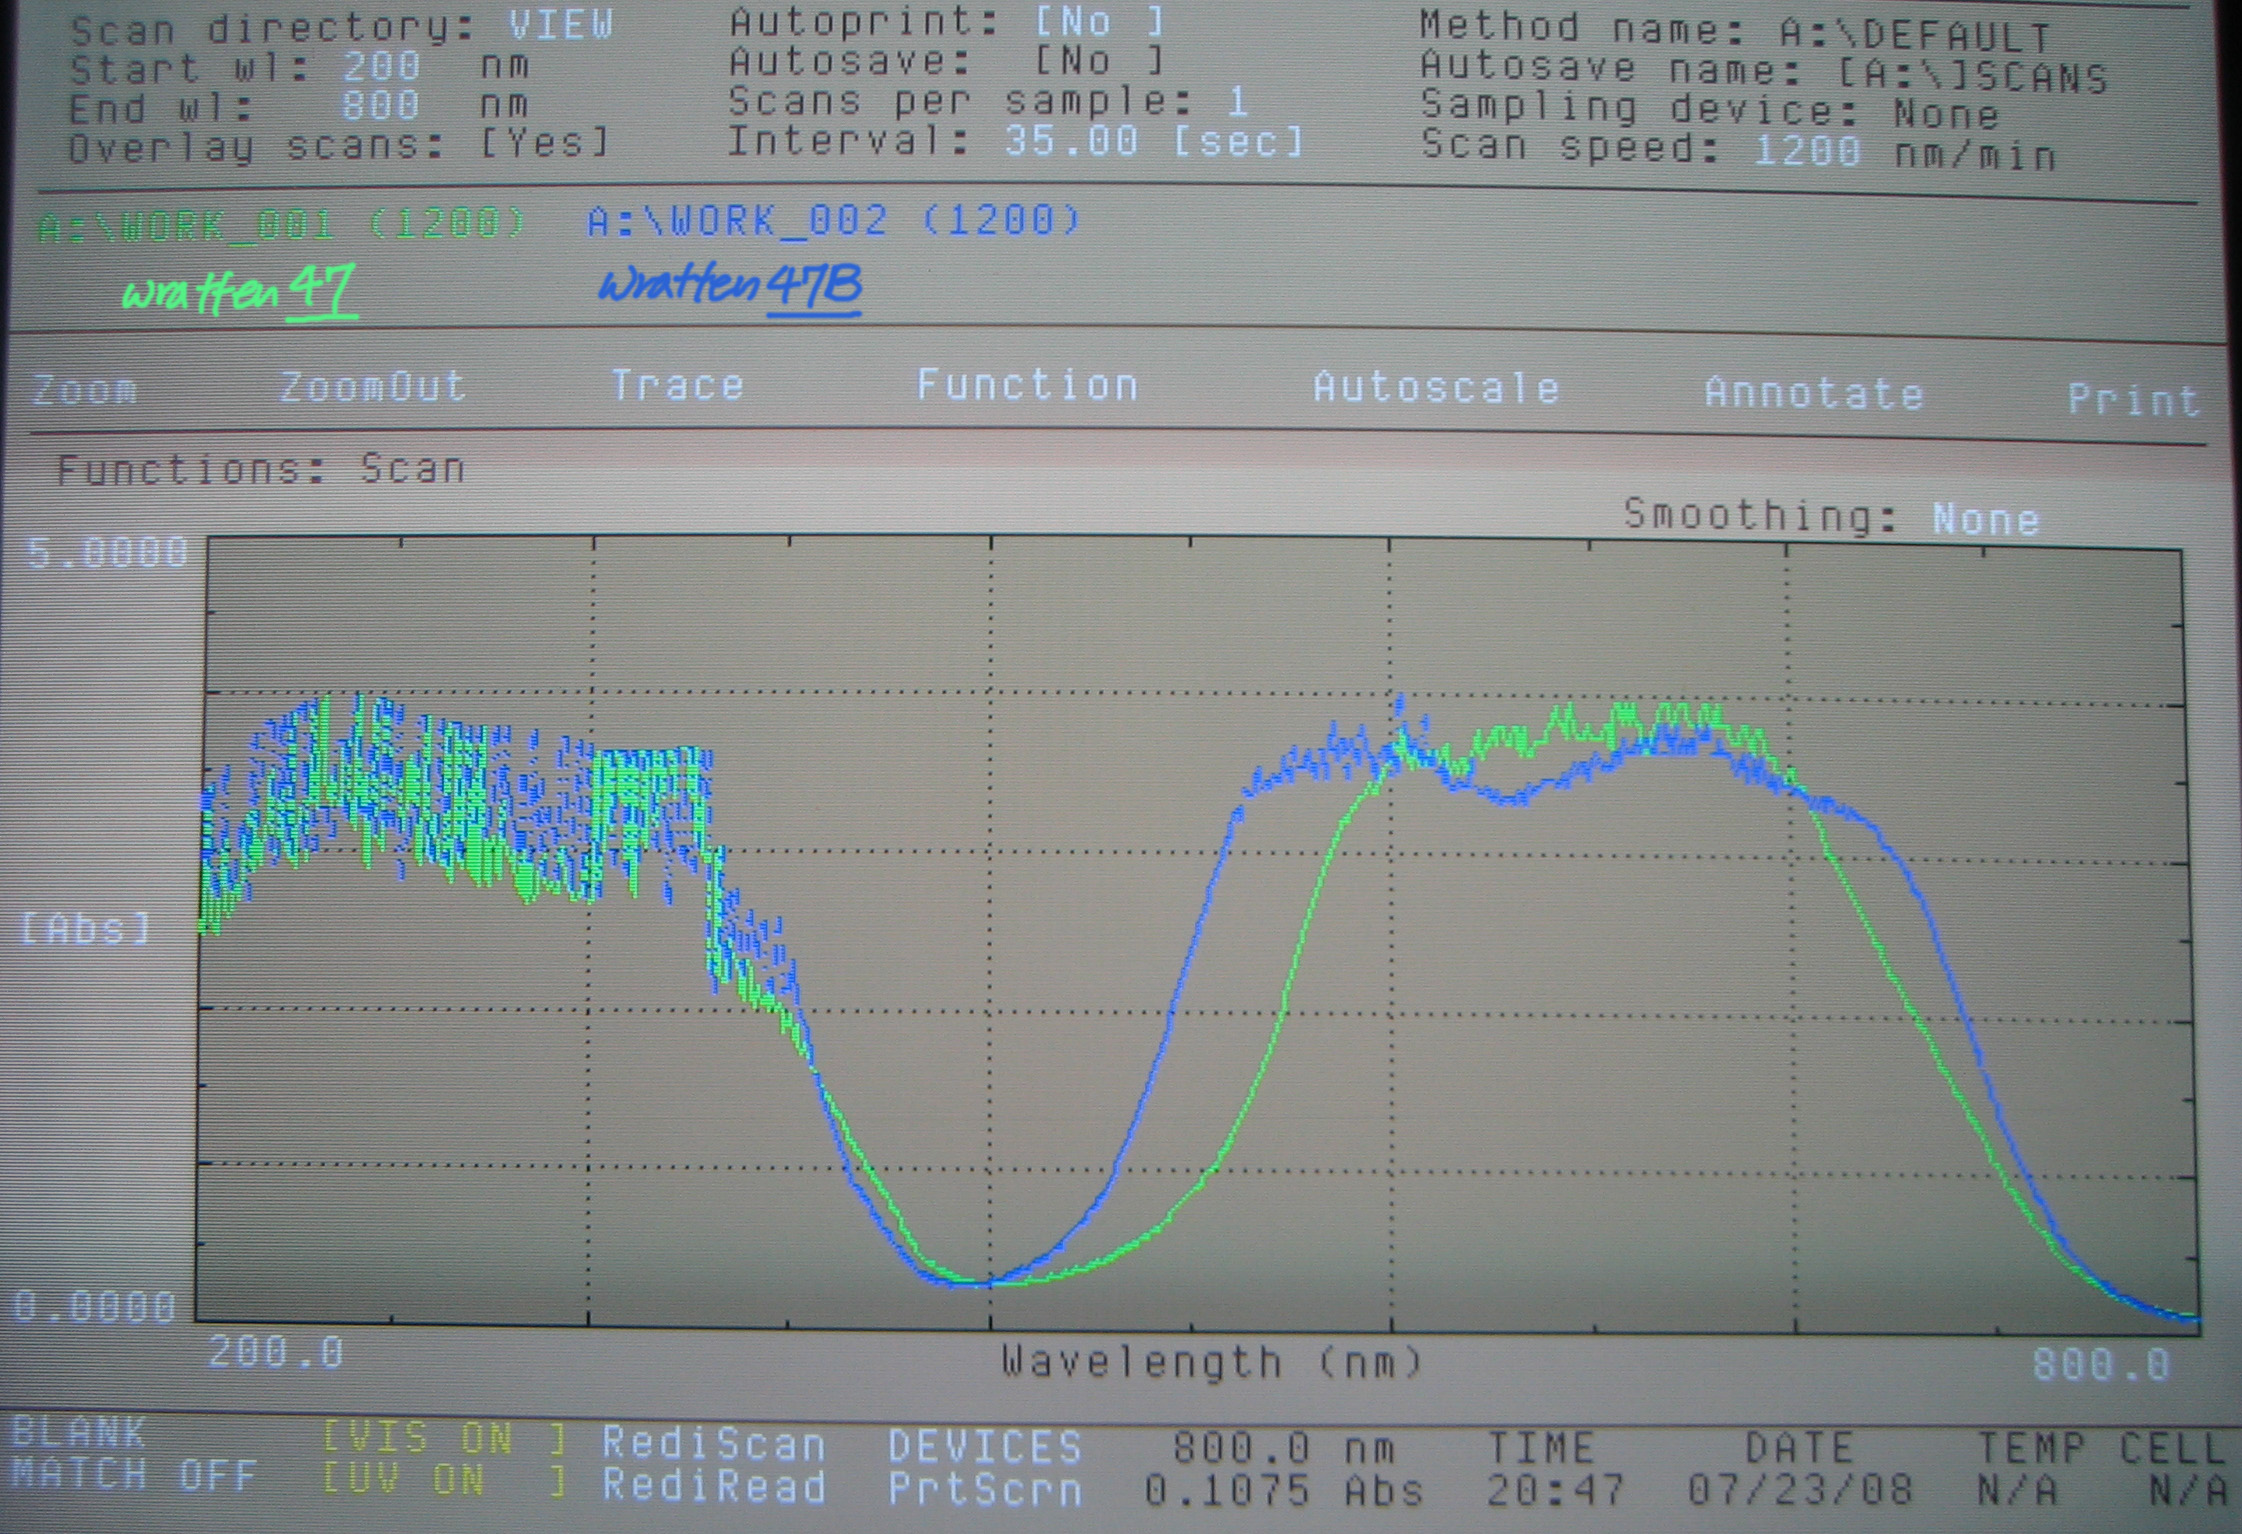The image size is (2242, 1534).
Task: Click the Autoscale menu command
Action: tap(1436, 388)
